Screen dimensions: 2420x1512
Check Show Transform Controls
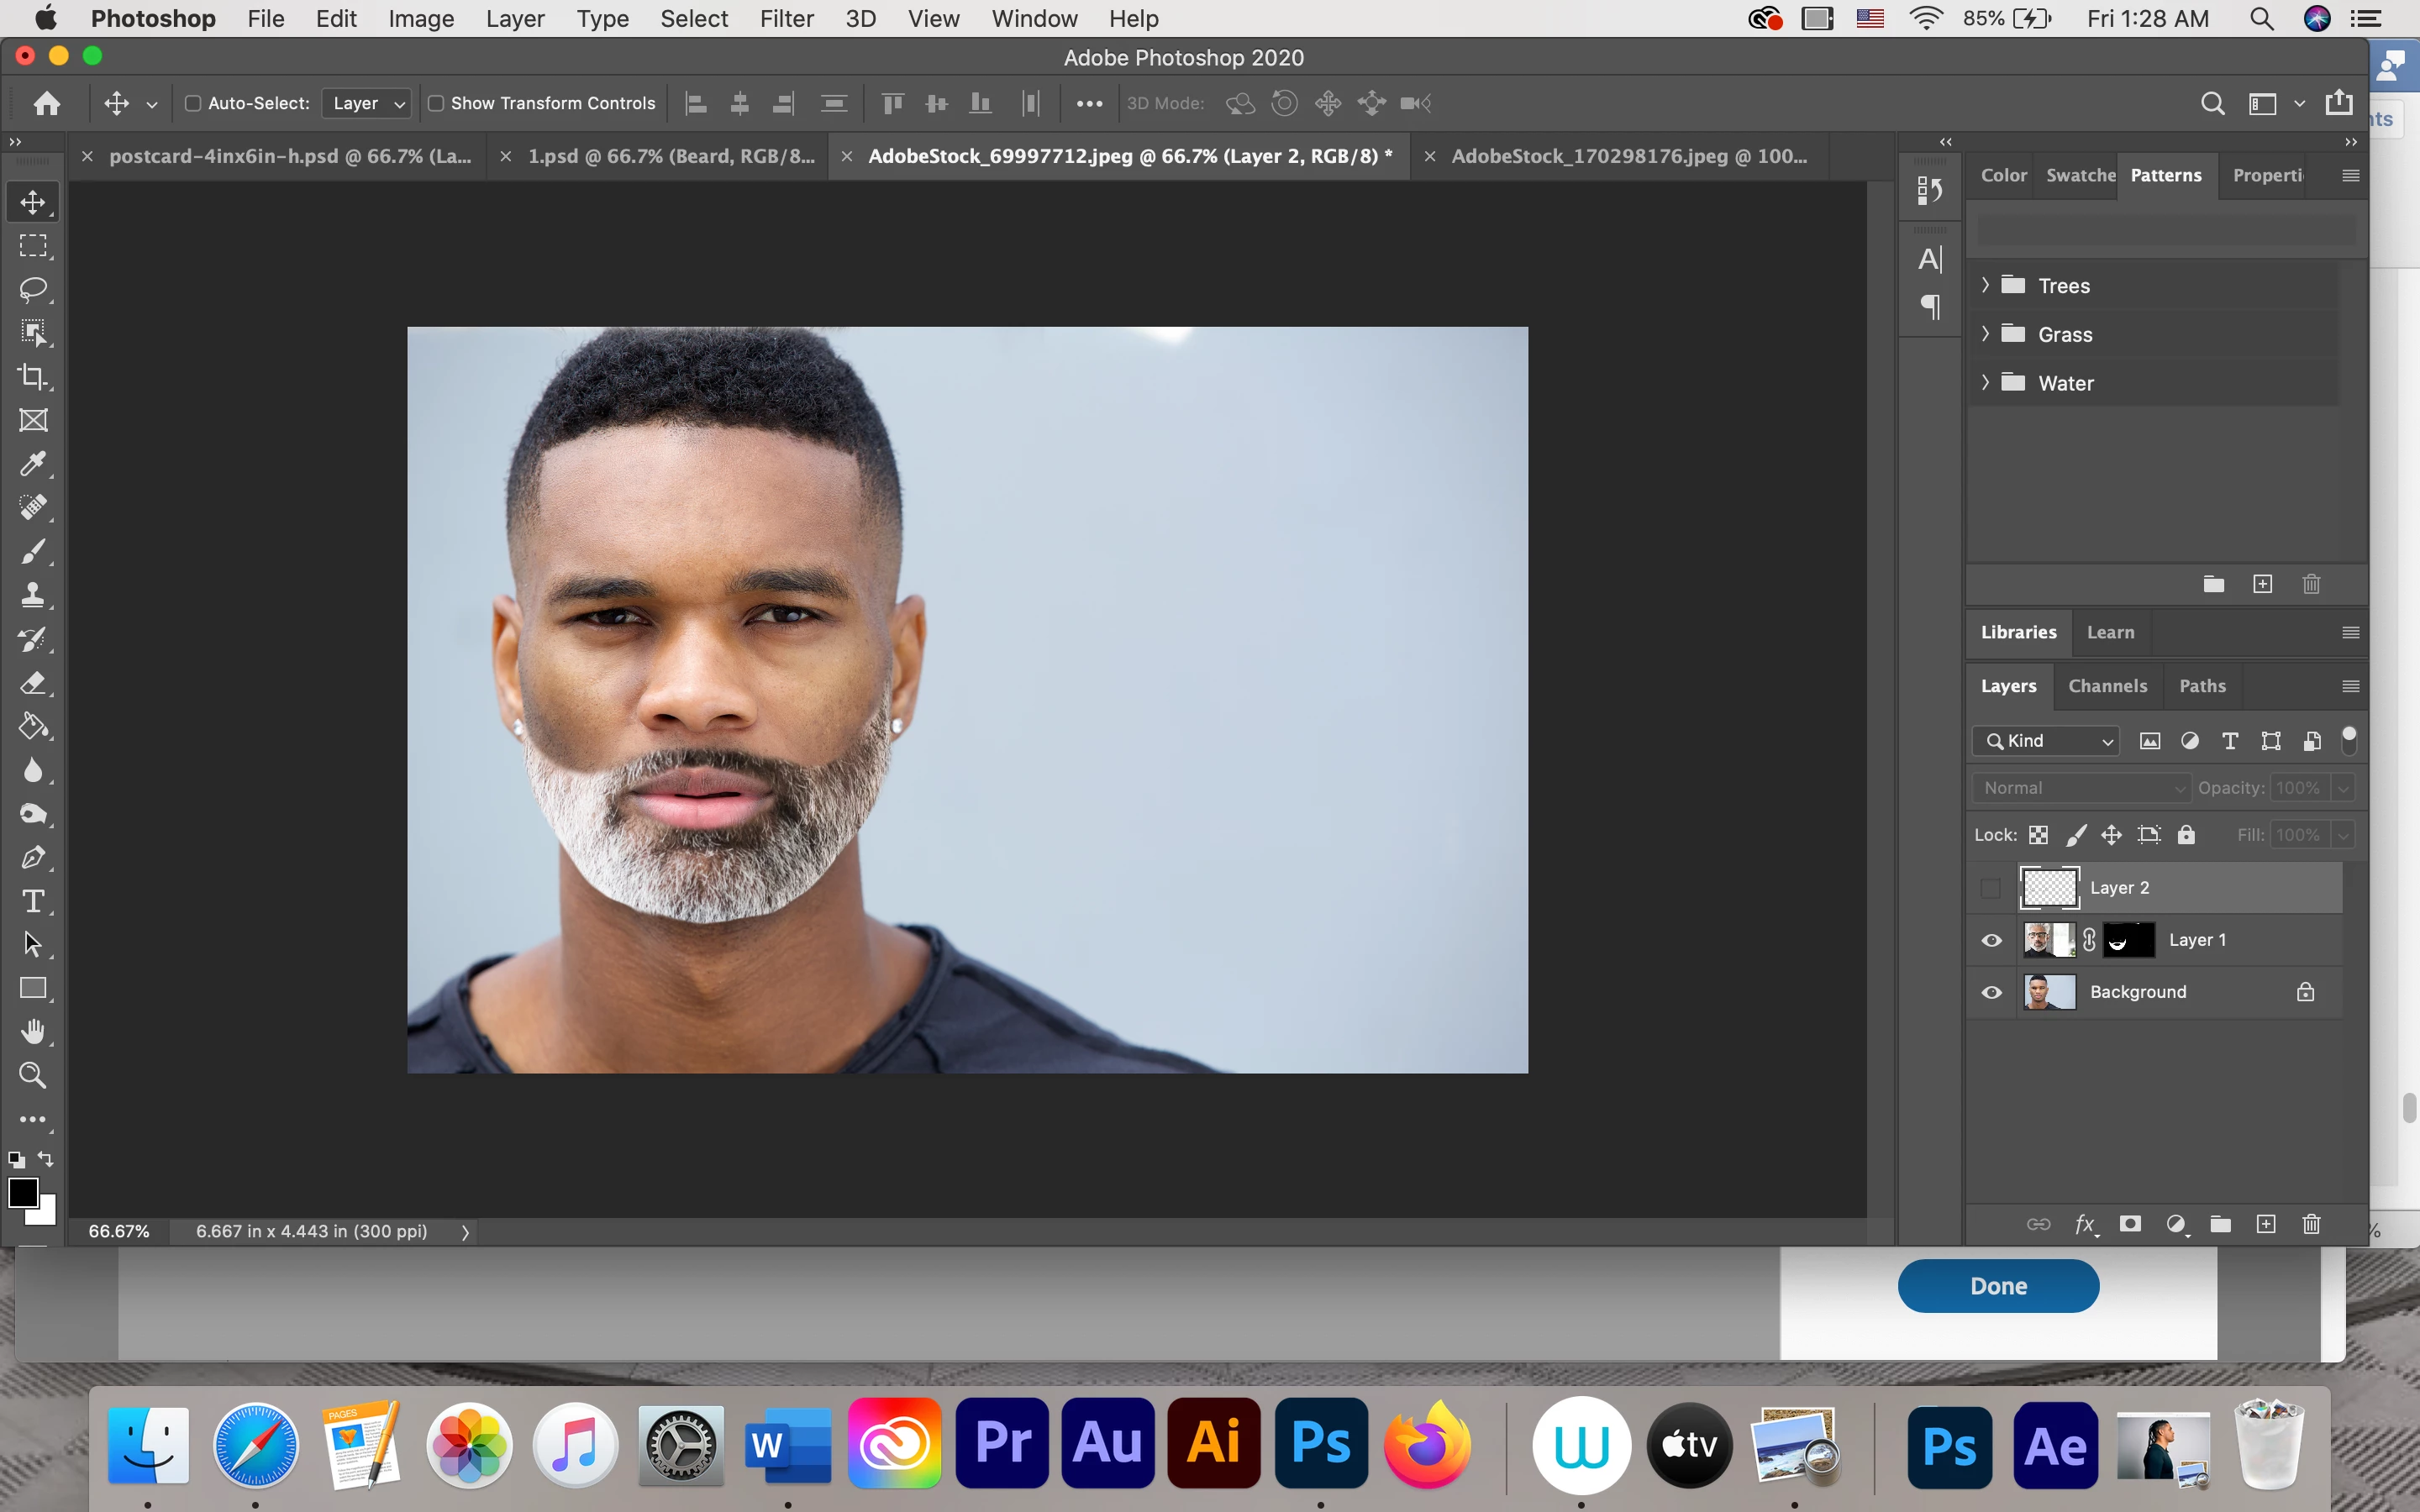[436, 103]
